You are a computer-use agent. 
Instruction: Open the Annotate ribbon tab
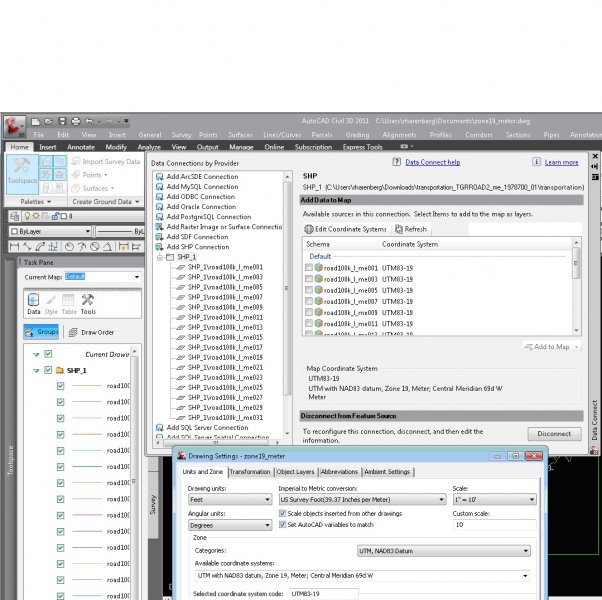point(81,147)
